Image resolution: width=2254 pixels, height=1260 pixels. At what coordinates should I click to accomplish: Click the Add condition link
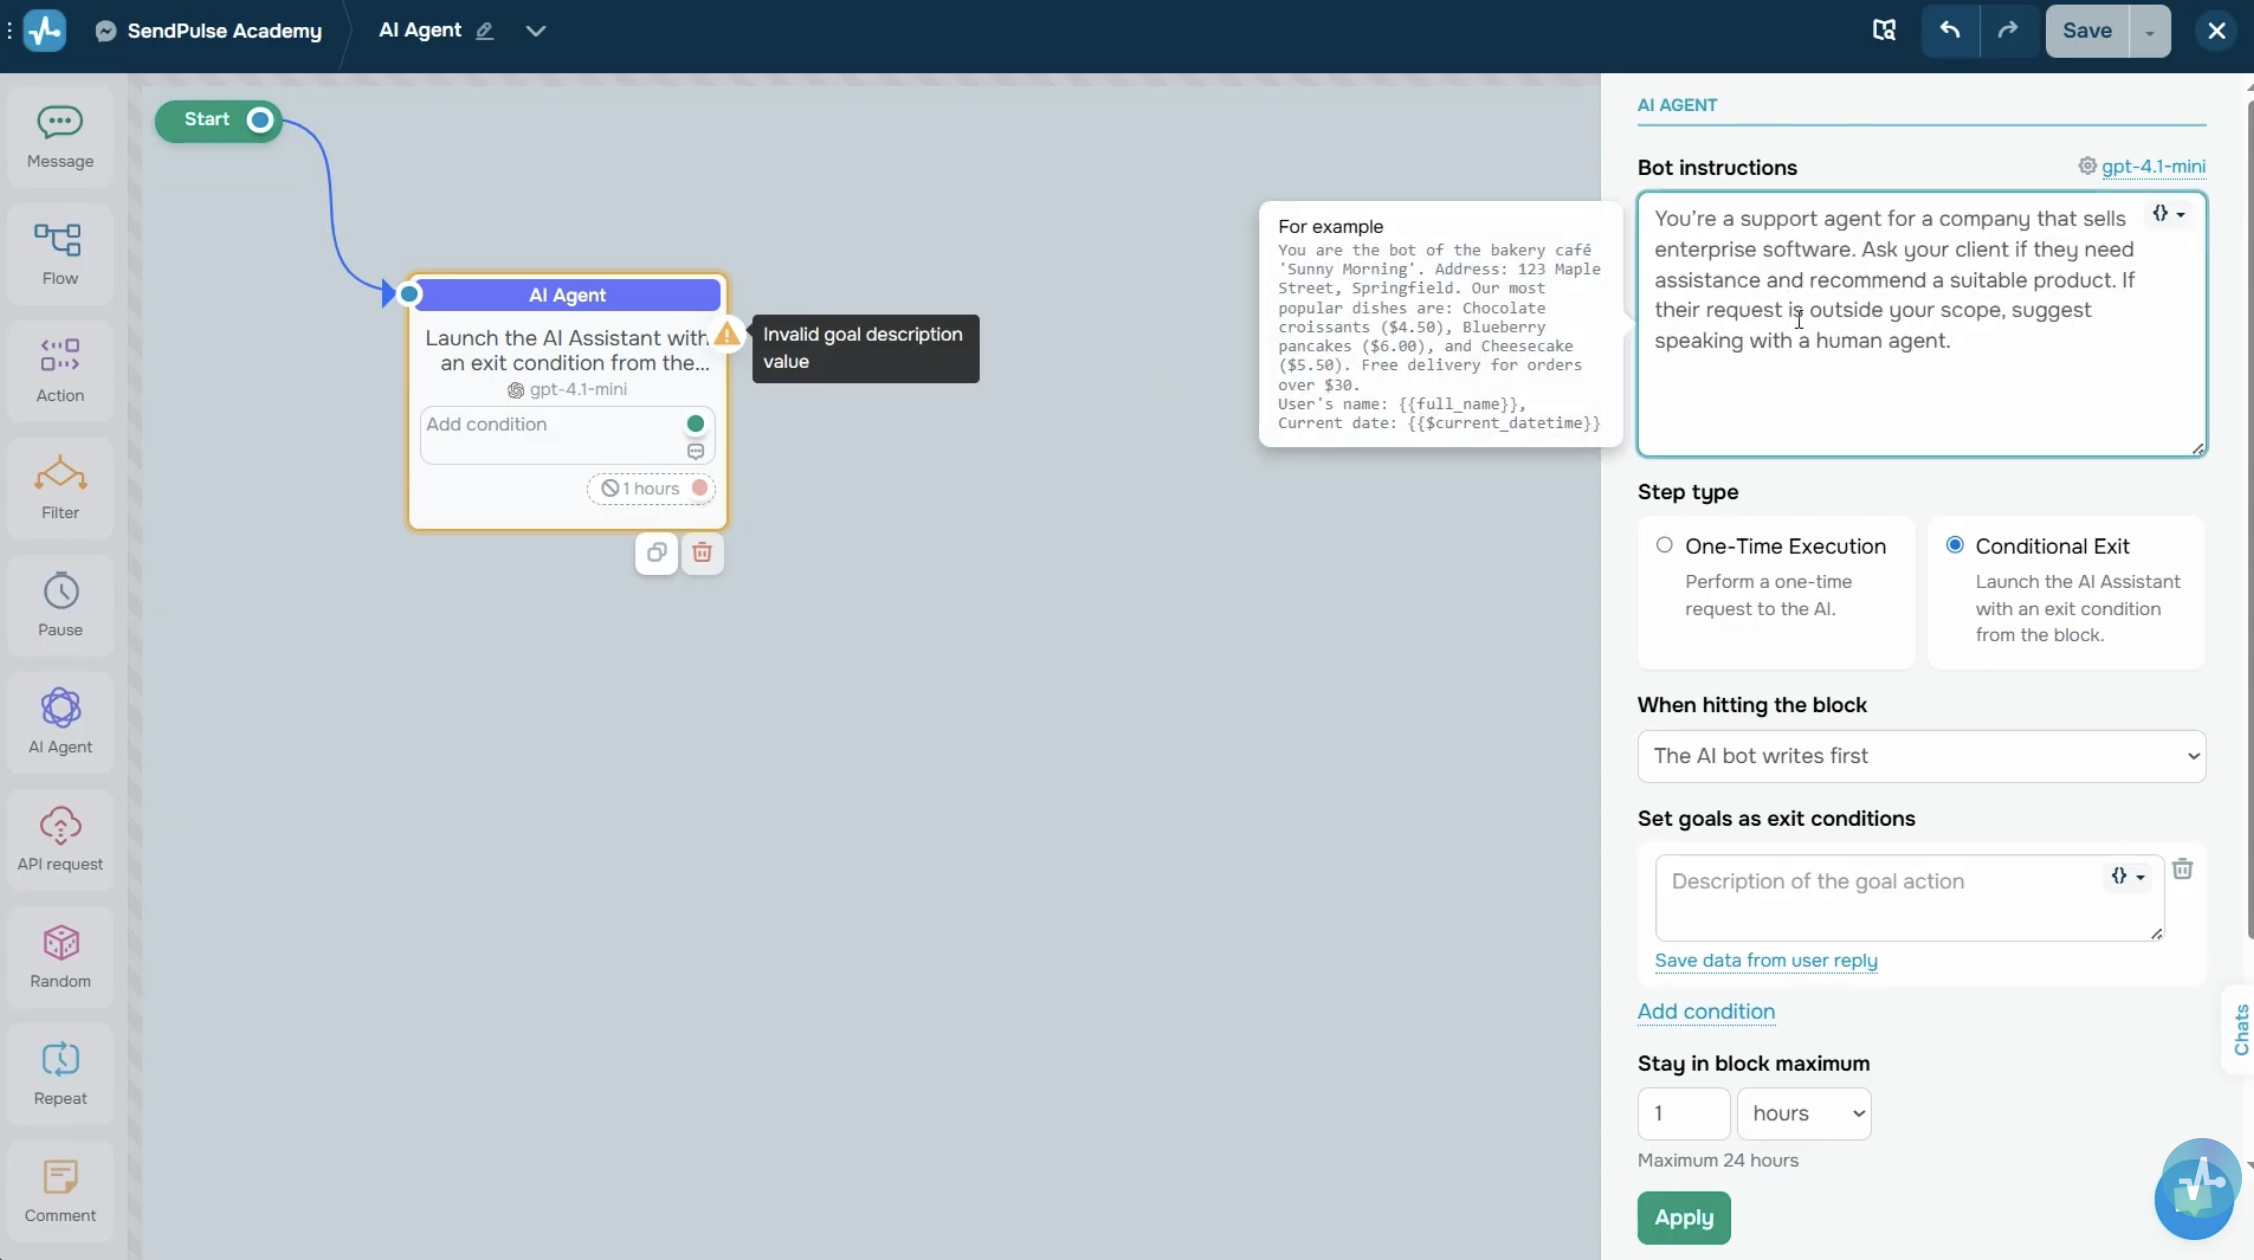(x=1706, y=1011)
